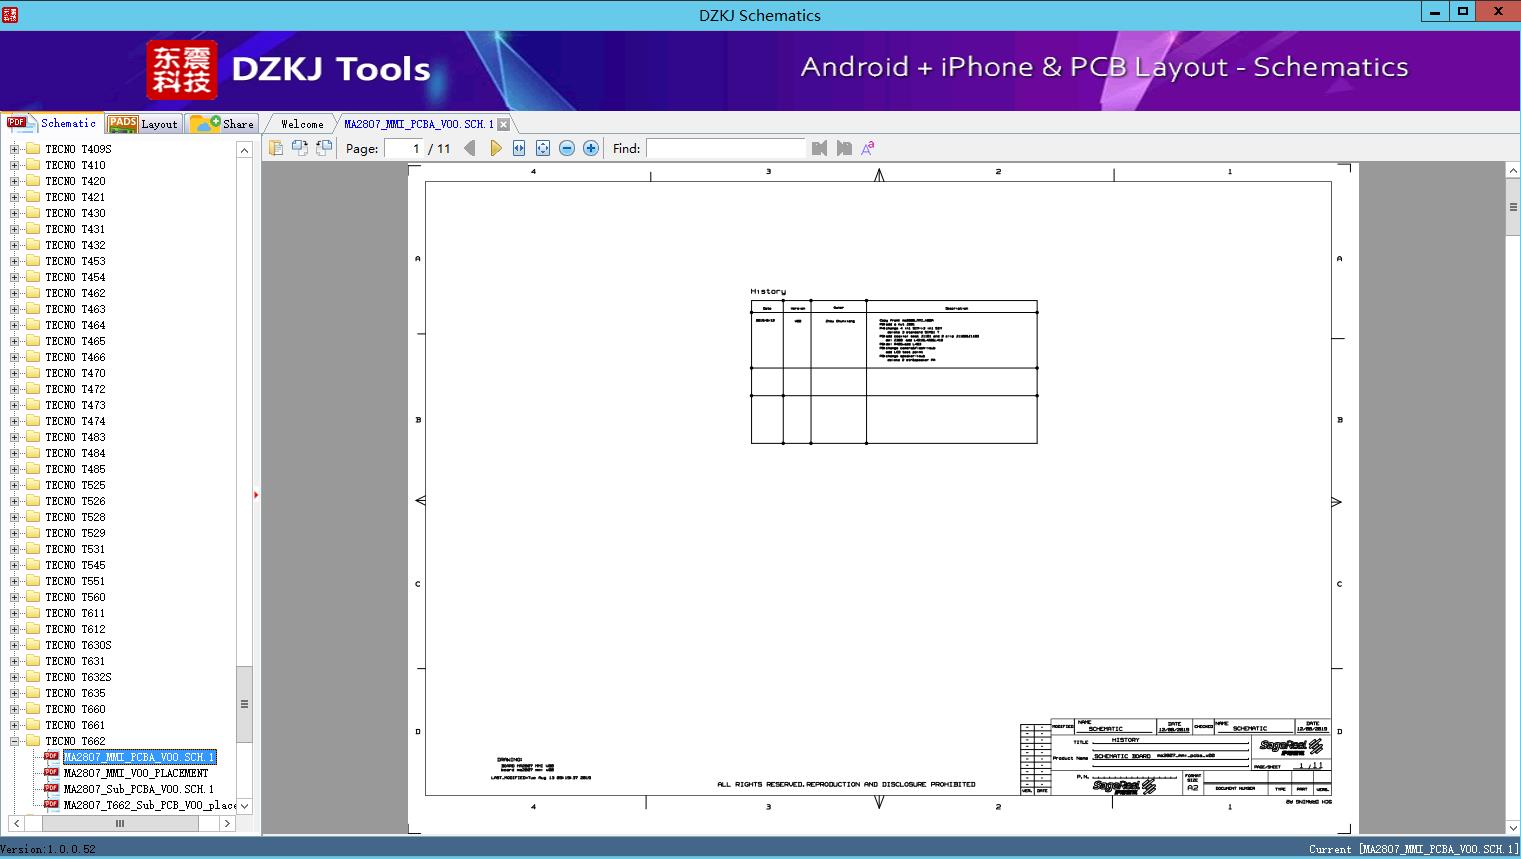Click the find next icon
The height and width of the screenshot is (859, 1521).
point(844,148)
